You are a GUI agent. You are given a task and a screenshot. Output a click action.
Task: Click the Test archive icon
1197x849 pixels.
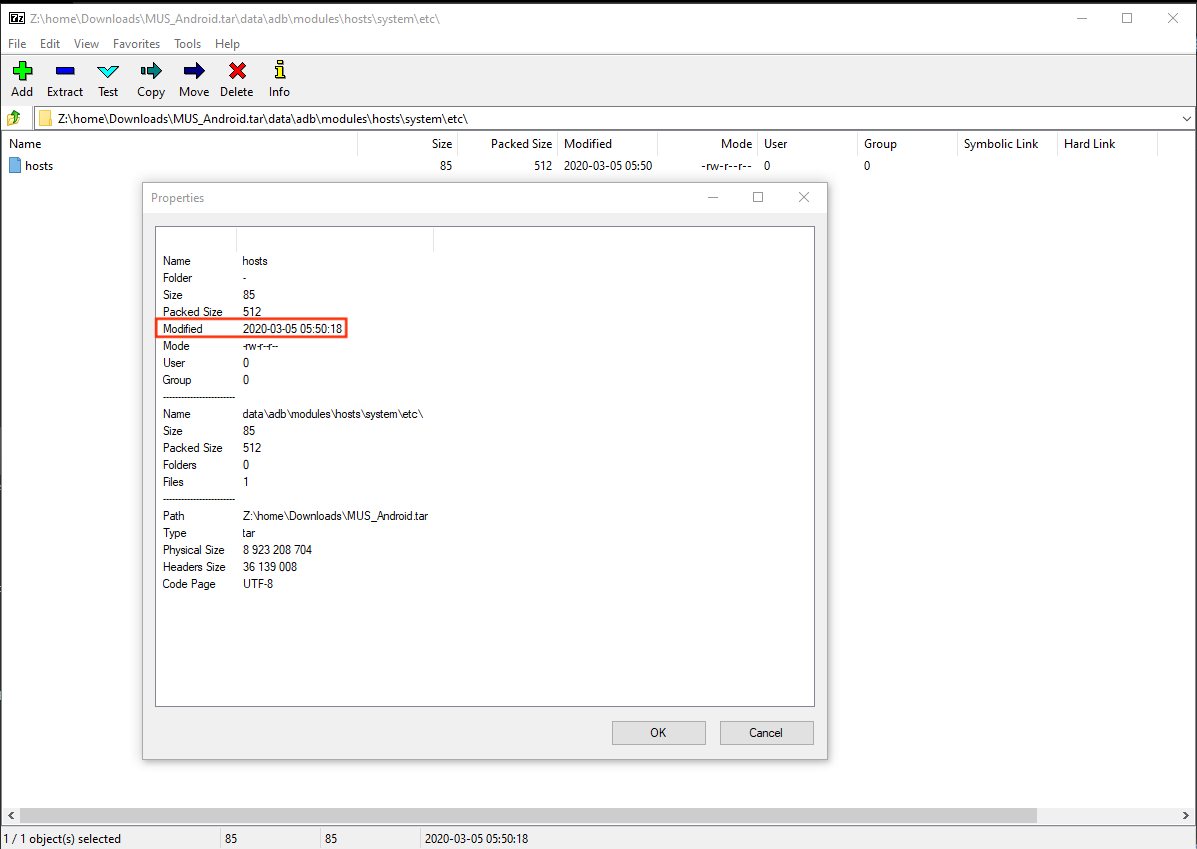pyautogui.click(x=107, y=71)
